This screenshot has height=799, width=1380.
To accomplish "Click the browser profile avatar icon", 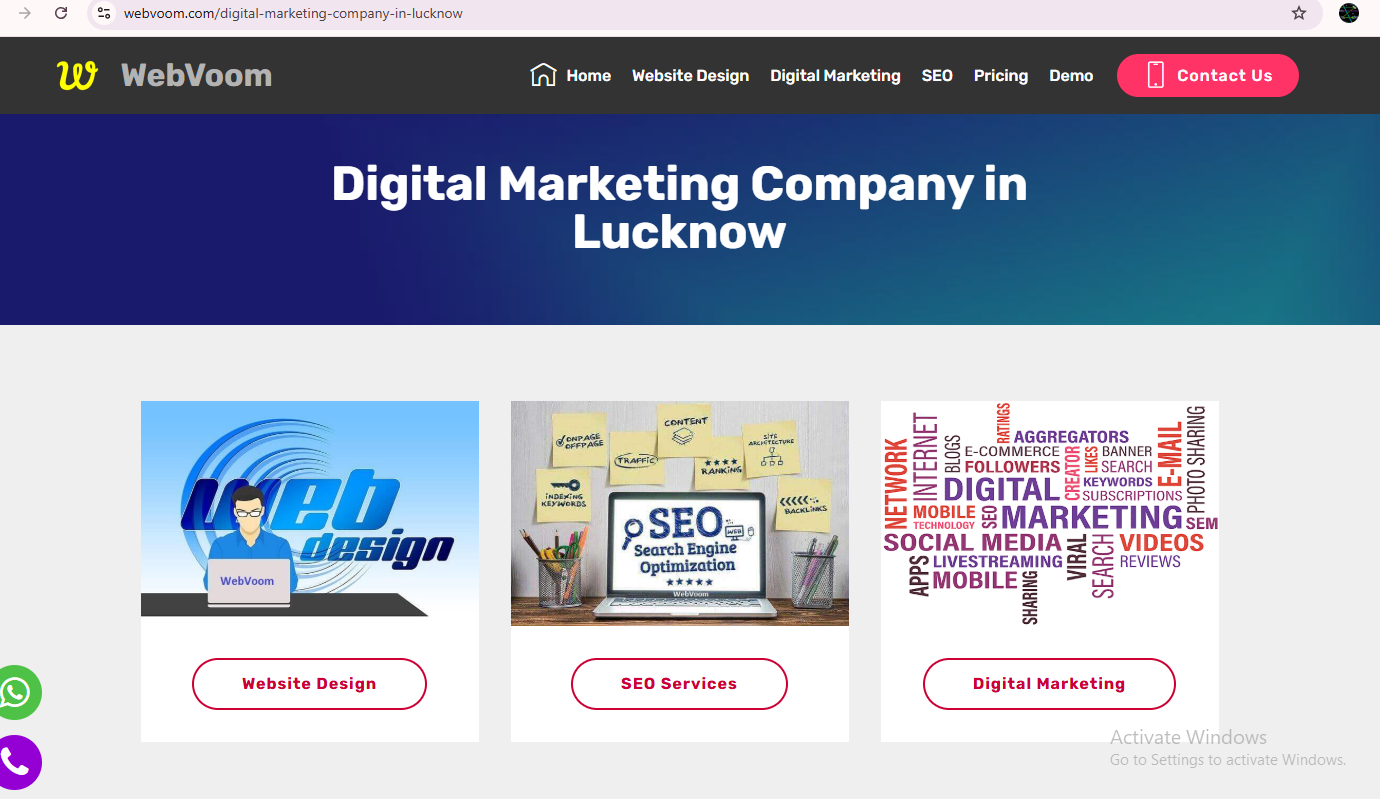I will 1349,13.
